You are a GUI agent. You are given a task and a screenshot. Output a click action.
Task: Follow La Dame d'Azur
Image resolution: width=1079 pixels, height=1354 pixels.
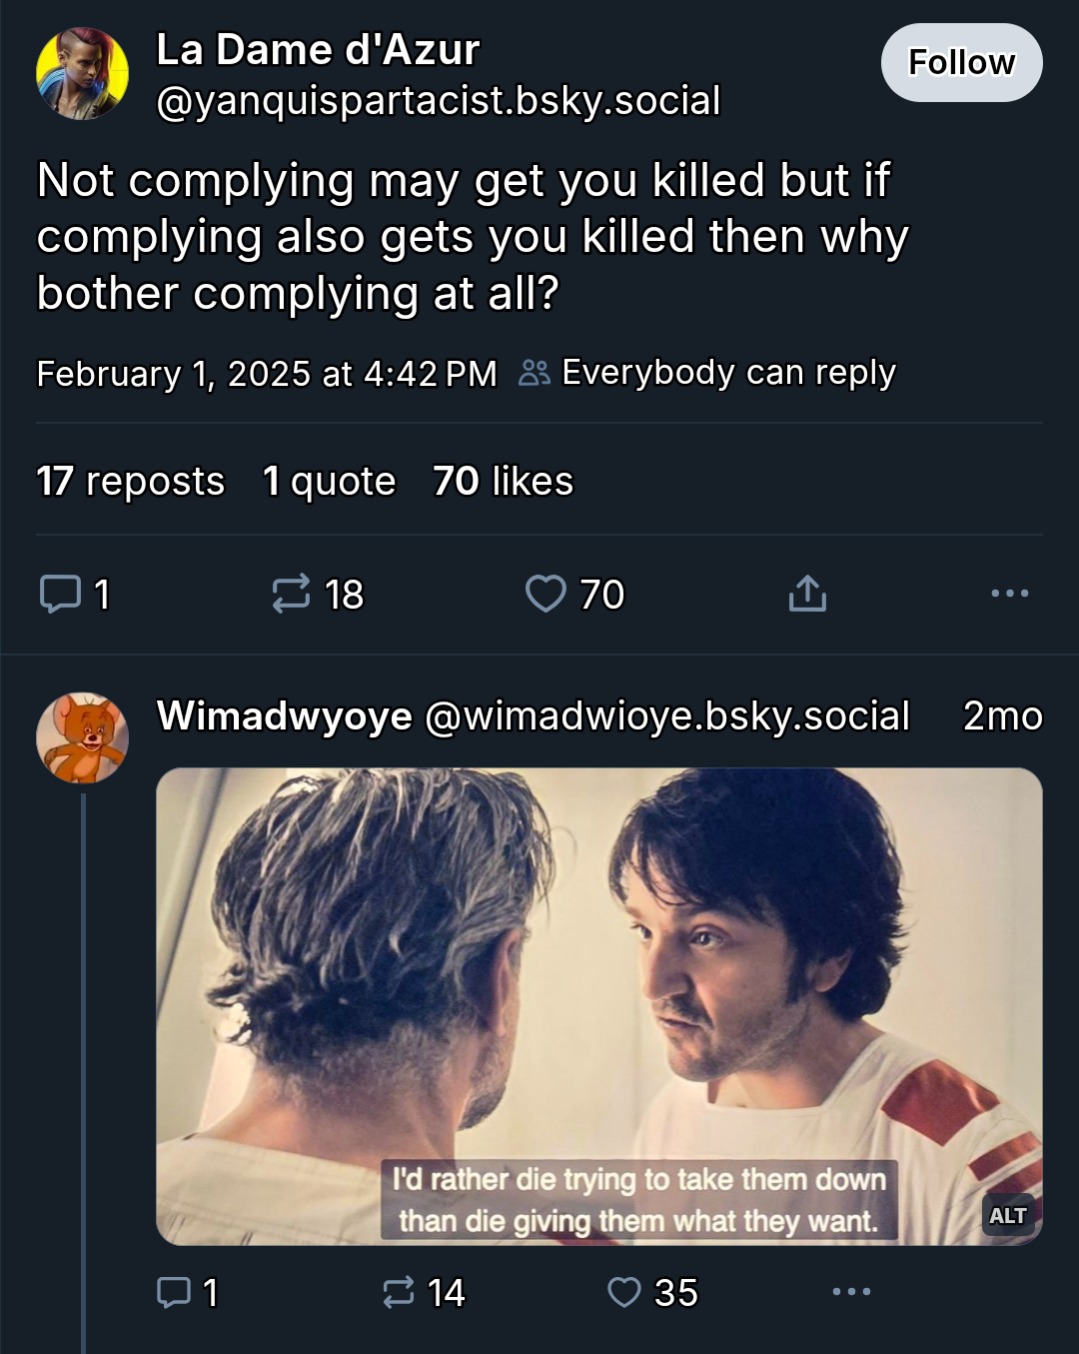click(x=961, y=63)
